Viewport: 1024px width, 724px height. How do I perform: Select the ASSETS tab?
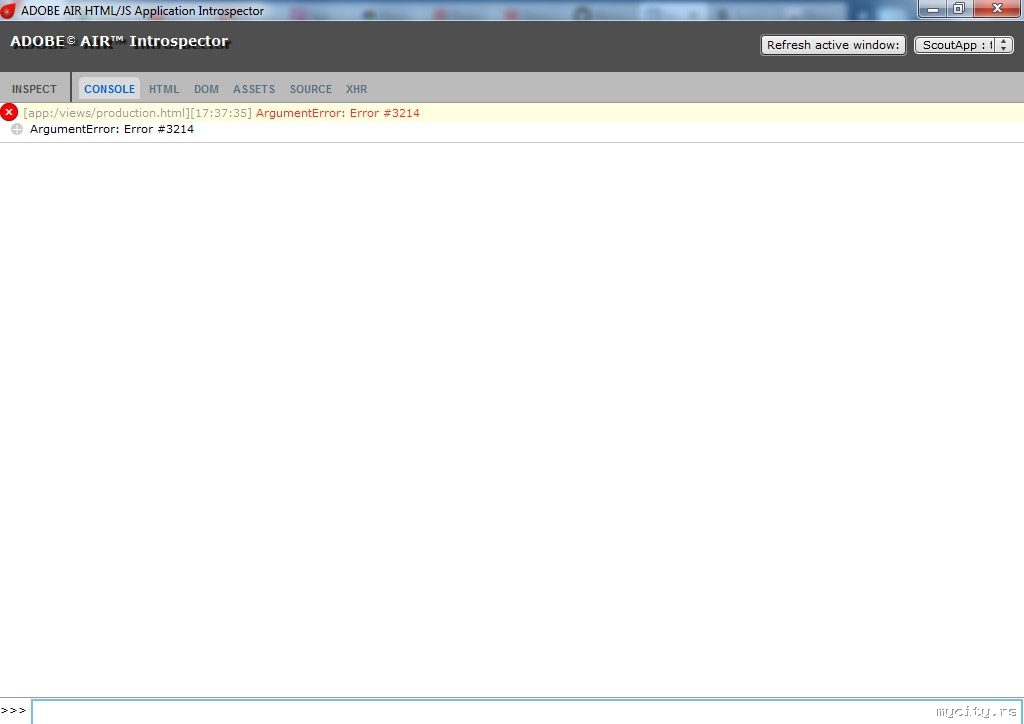tap(254, 89)
